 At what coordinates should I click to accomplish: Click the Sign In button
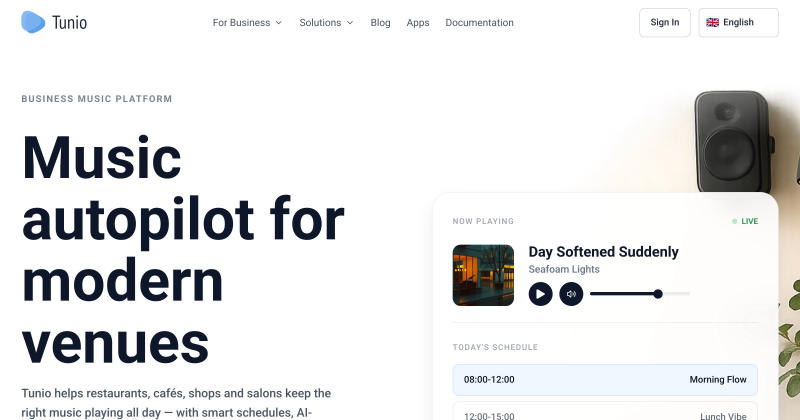coord(664,22)
